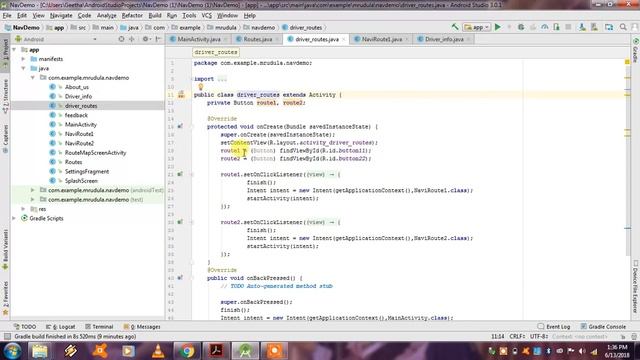Open the Build menu

(155, 16)
